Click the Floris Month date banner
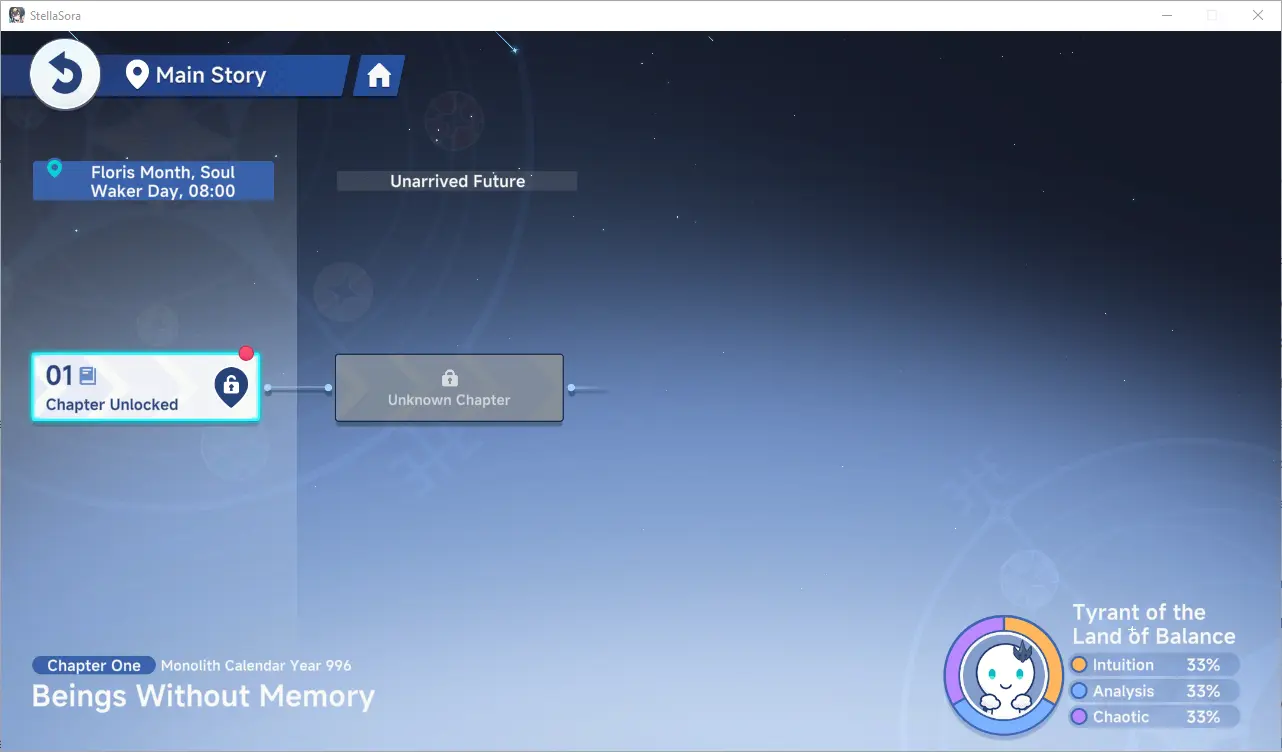The width and height of the screenshot is (1282, 752). pyautogui.click(x=154, y=182)
